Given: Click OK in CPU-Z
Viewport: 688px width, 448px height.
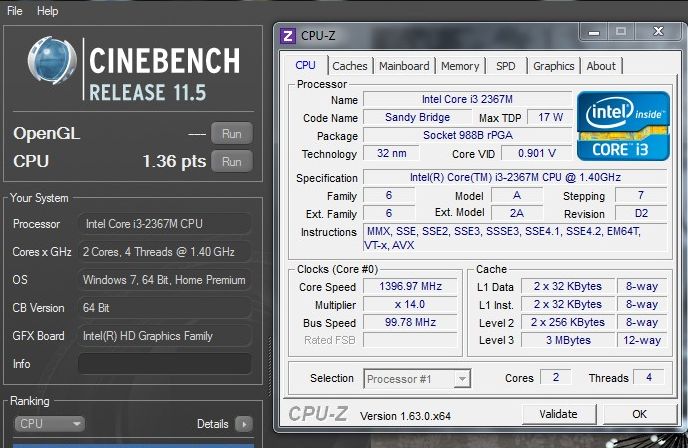Looking at the screenshot, I should [639, 414].
